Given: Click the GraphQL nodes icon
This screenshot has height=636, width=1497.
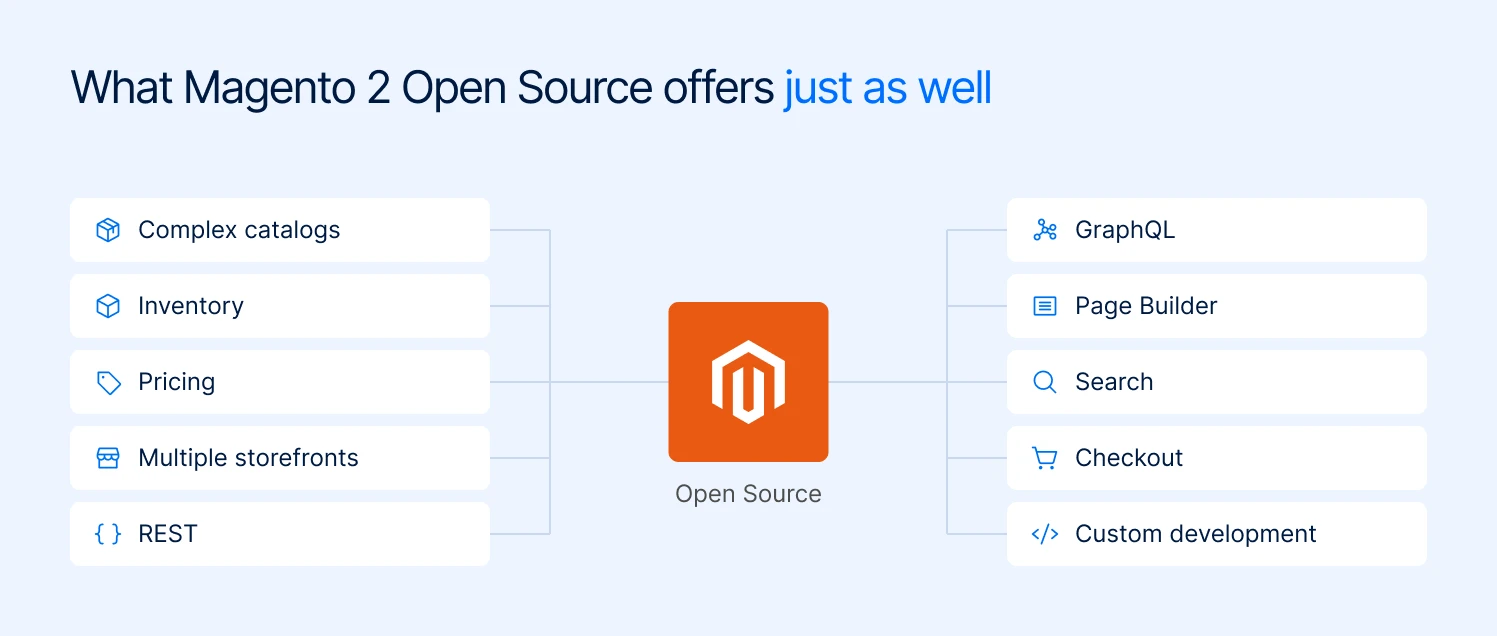Looking at the screenshot, I should 1045,230.
